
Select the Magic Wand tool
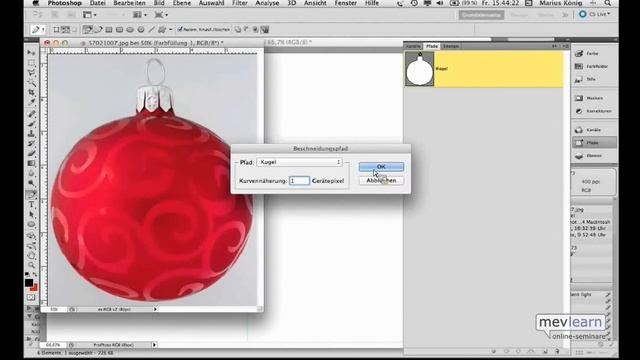[31, 82]
